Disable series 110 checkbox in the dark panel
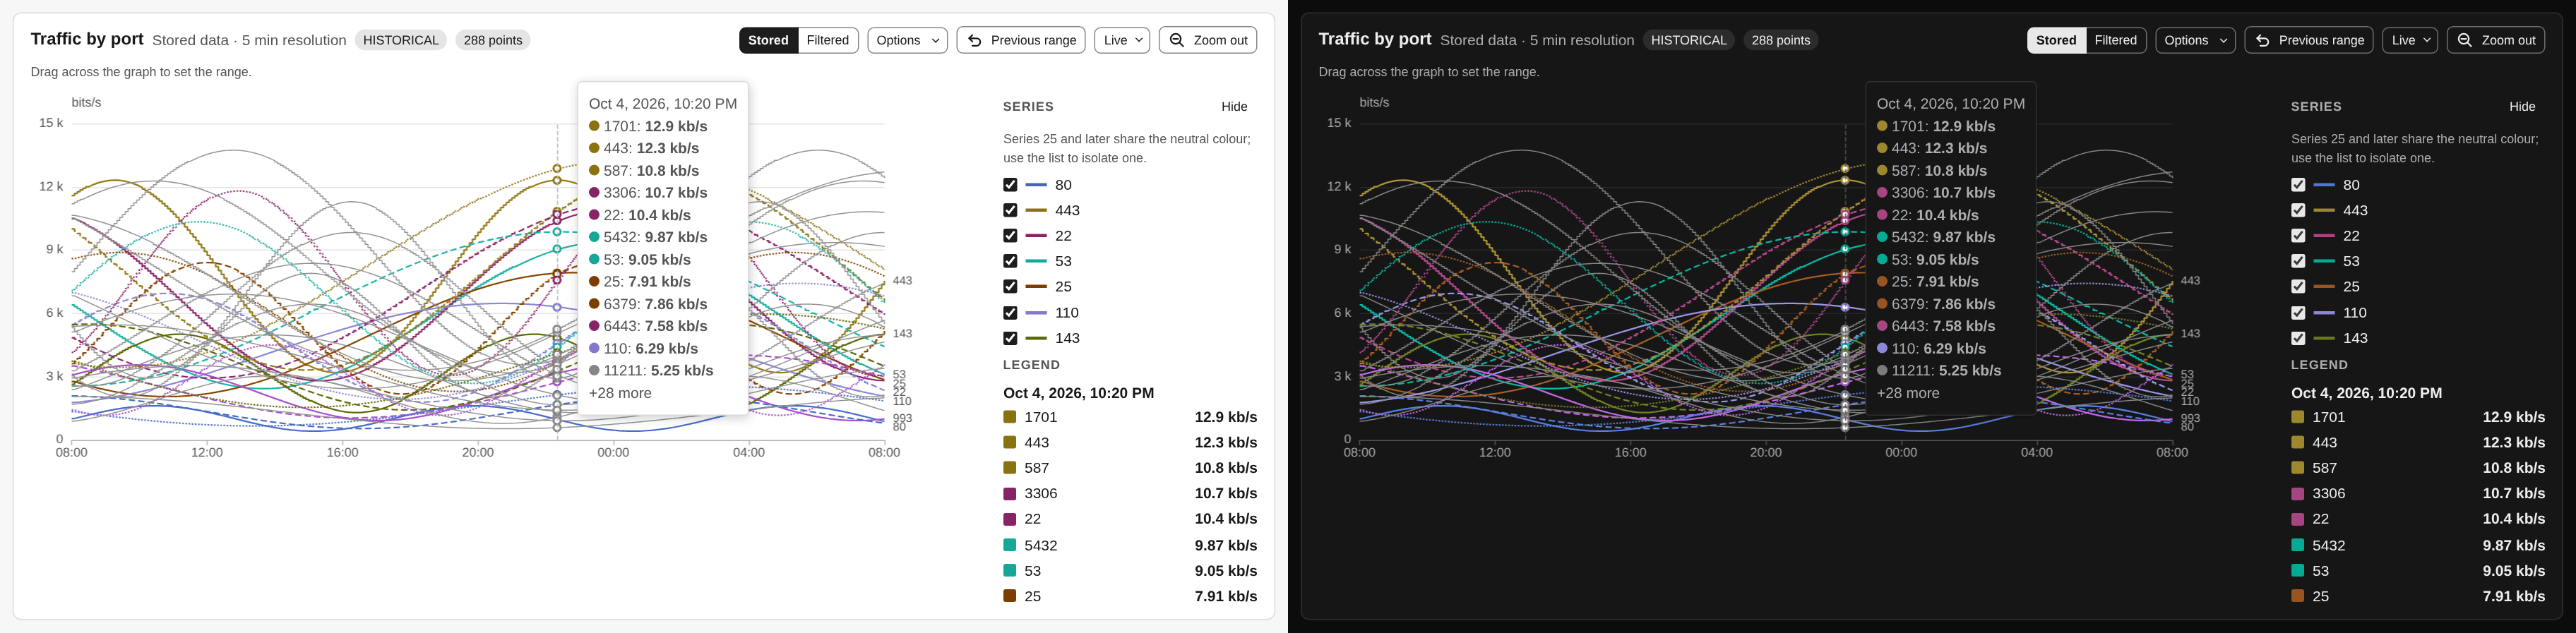This screenshot has height=633, width=2576. 2298,313
